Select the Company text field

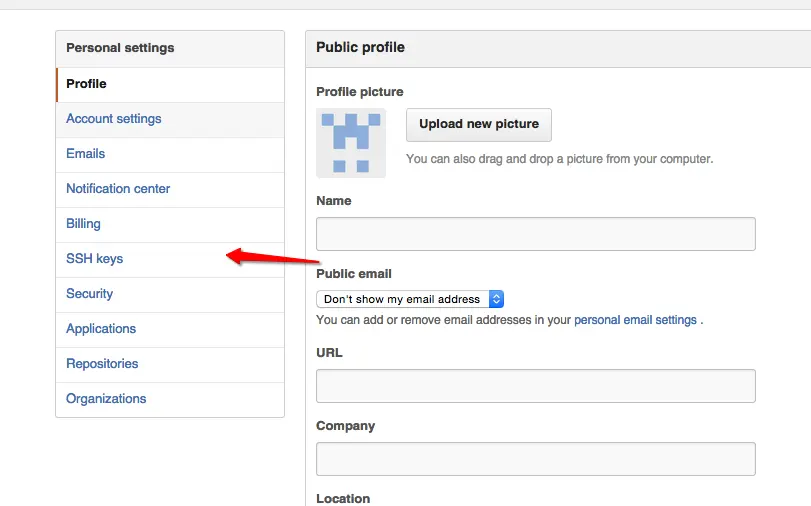click(535, 459)
